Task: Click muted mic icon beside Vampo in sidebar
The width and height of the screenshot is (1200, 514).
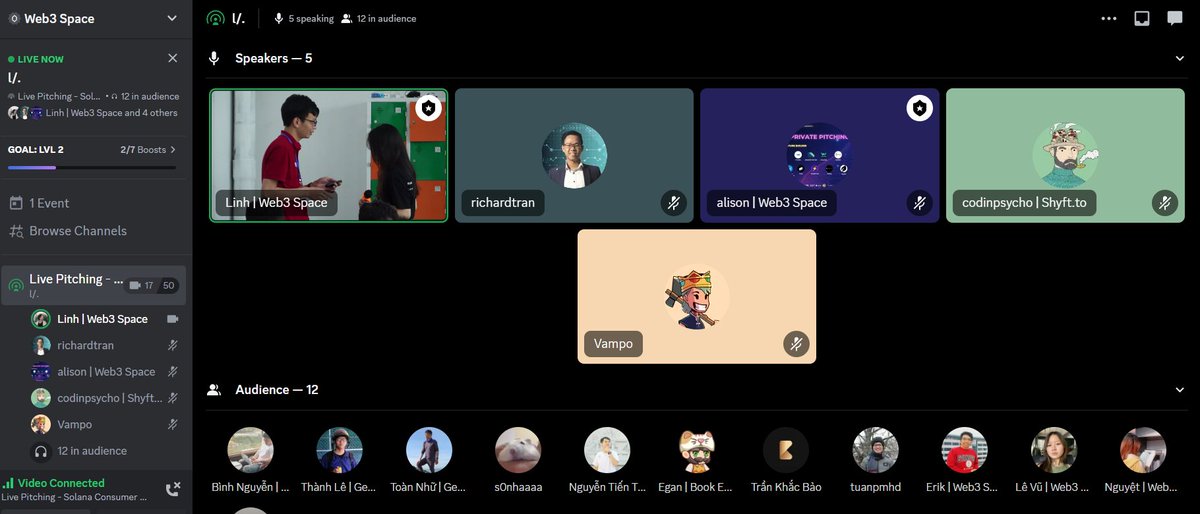Action: 173,424
